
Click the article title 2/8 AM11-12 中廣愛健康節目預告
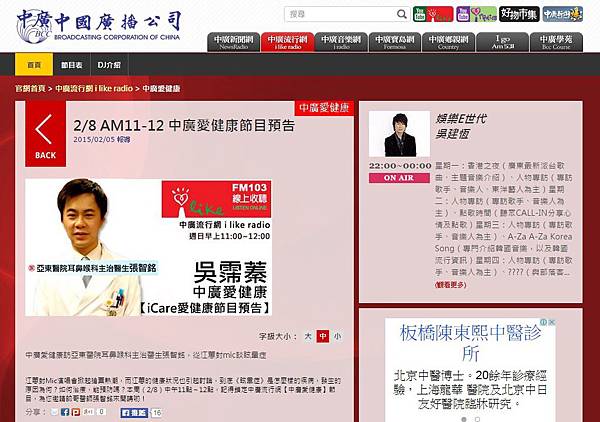184,125
